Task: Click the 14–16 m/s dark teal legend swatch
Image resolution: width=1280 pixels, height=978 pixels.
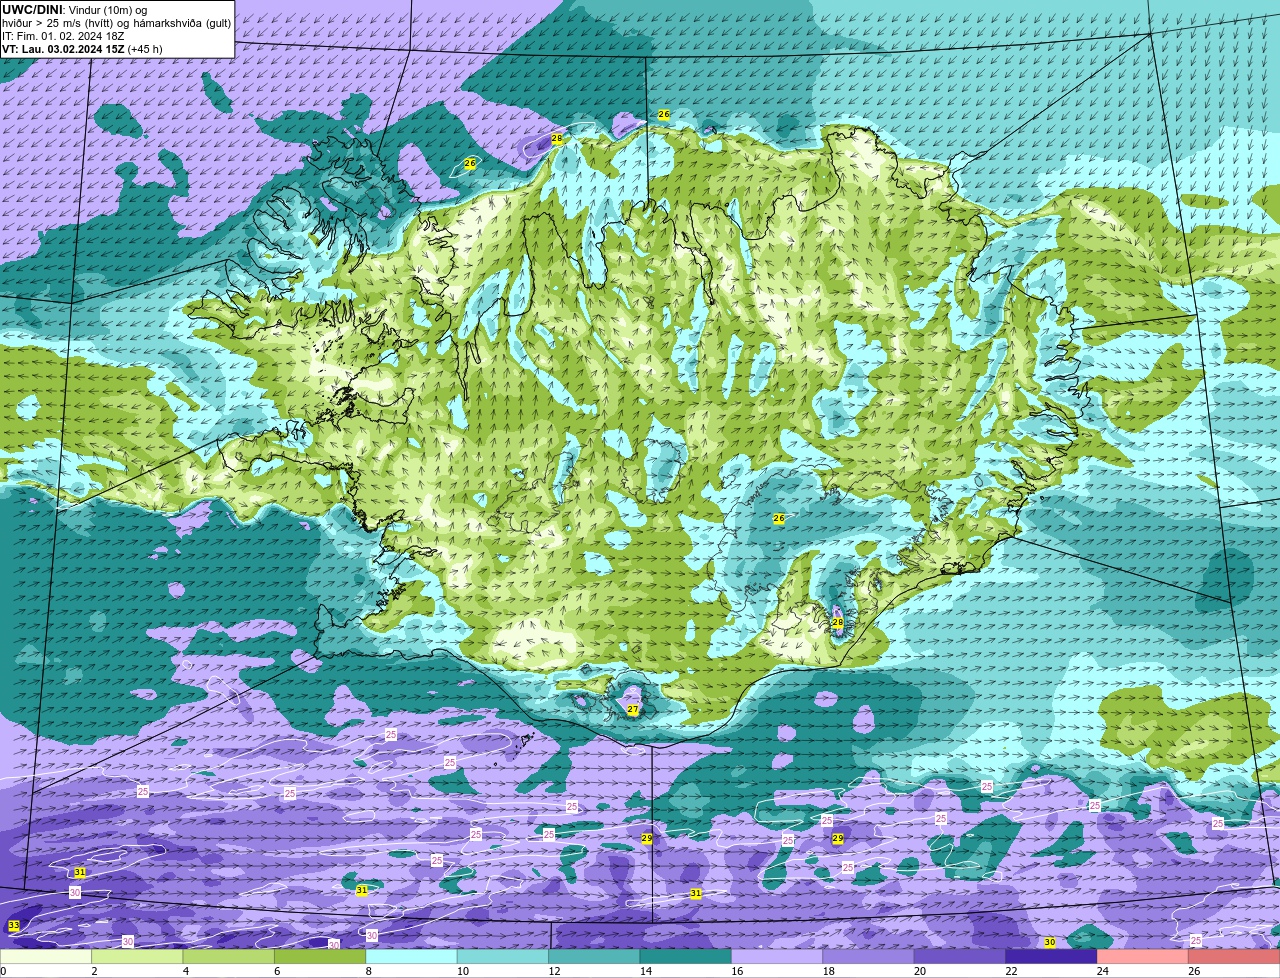Action: point(686,957)
